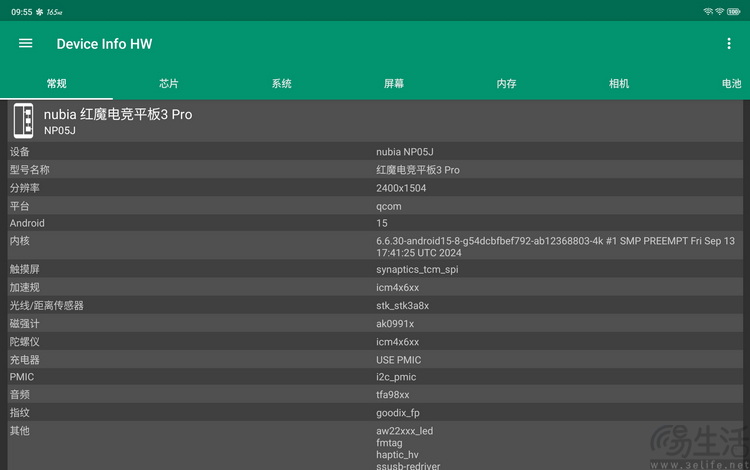
Task: Select the 设备 row value nubia NP05J
Action: [x=405, y=152]
